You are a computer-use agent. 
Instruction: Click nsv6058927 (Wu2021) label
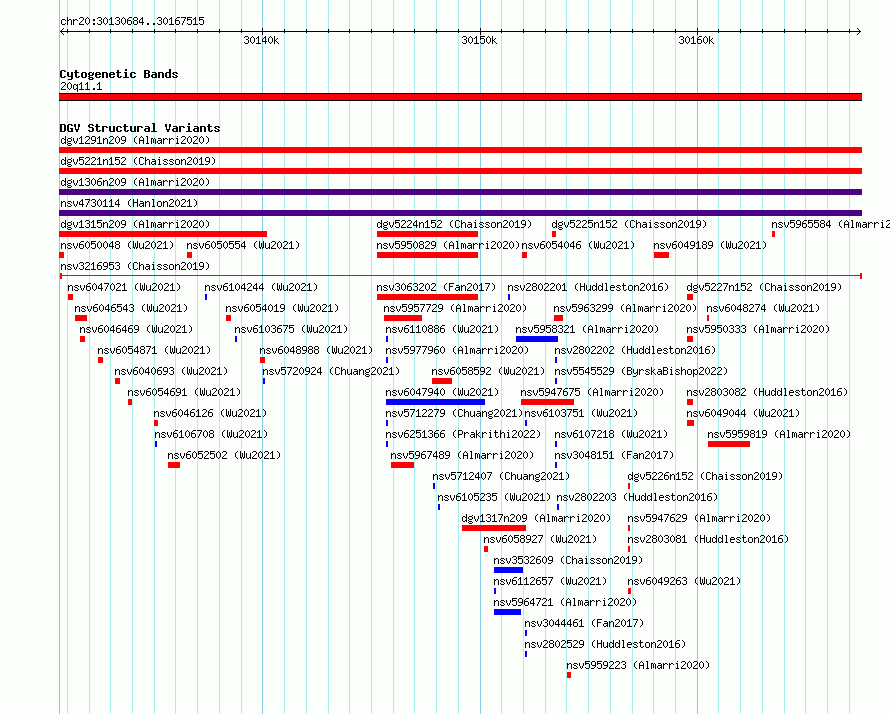pyautogui.click(x=540, y=539)
